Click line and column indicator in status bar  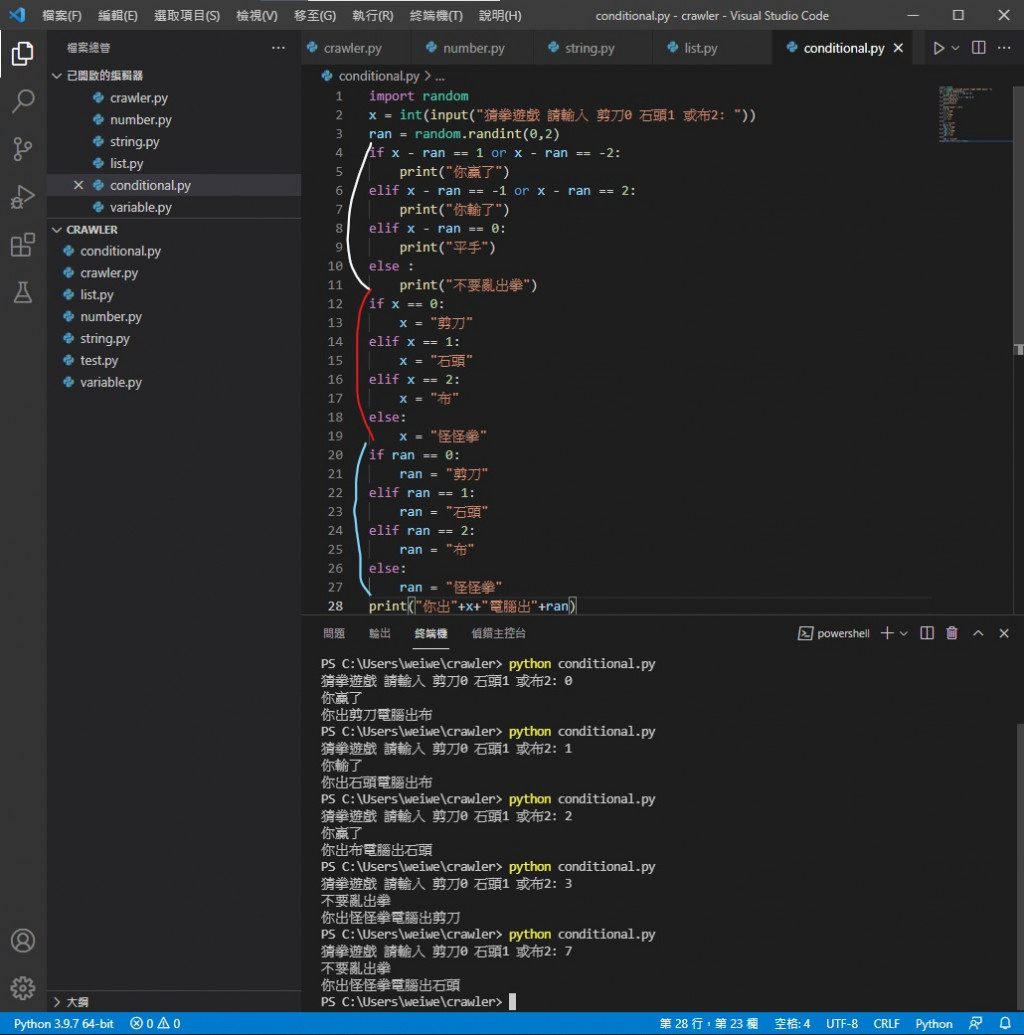pos(708,1024)
